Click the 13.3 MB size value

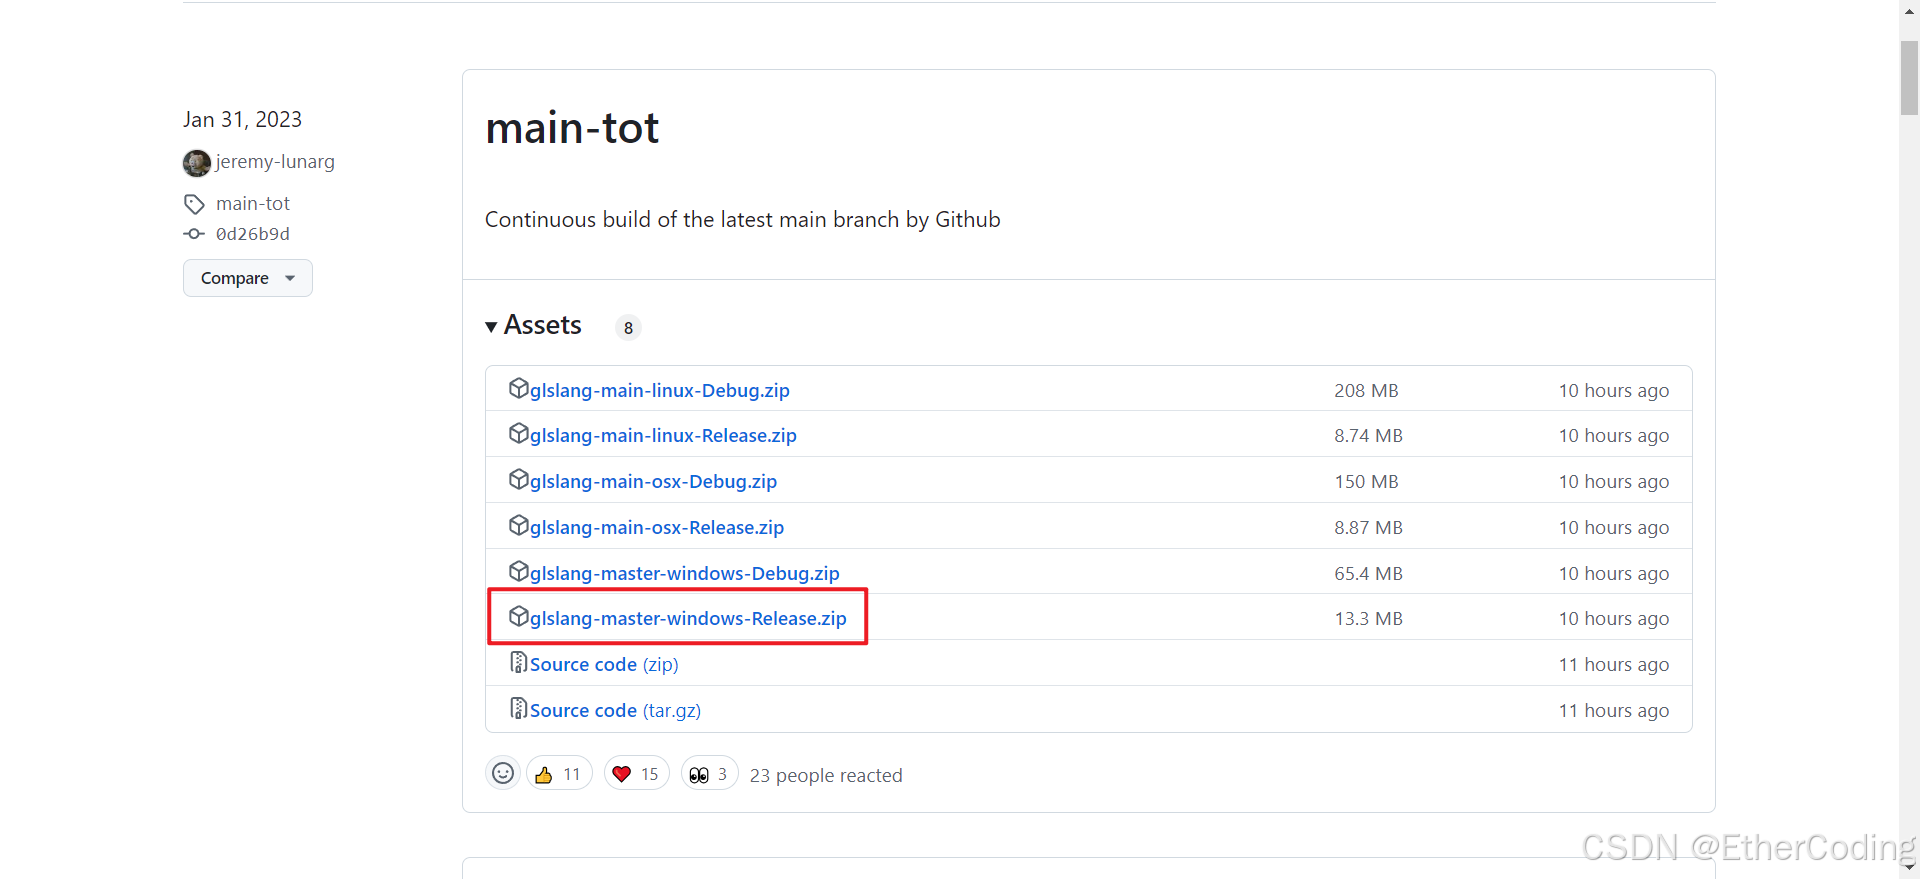coord(1368,619)
